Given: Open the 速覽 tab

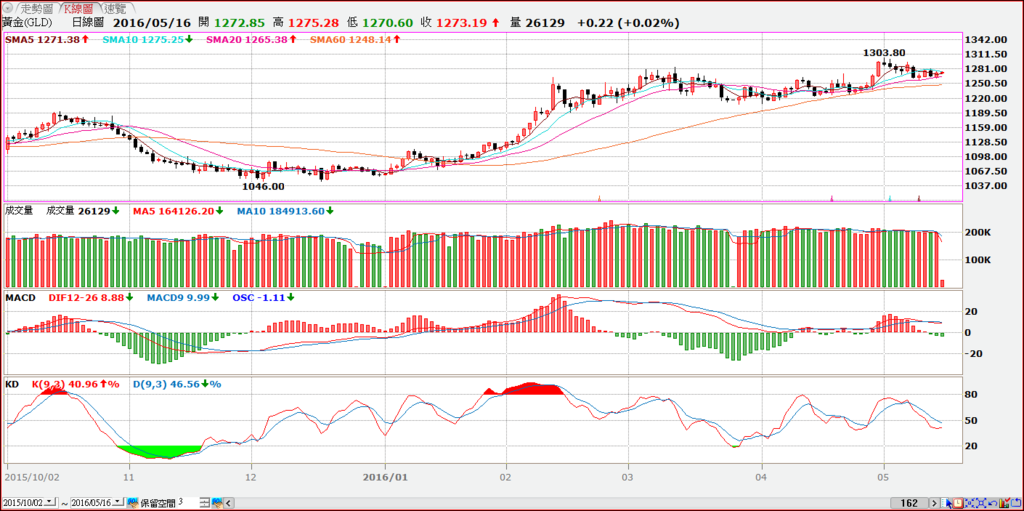Looking at the screenshot, I should click(116, 8).
